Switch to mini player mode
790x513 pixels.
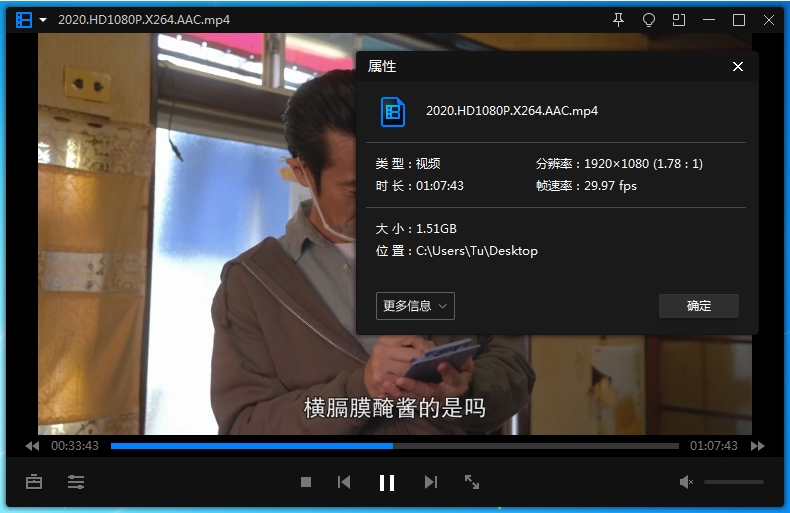pyautogui.click(x=679, y=20)
